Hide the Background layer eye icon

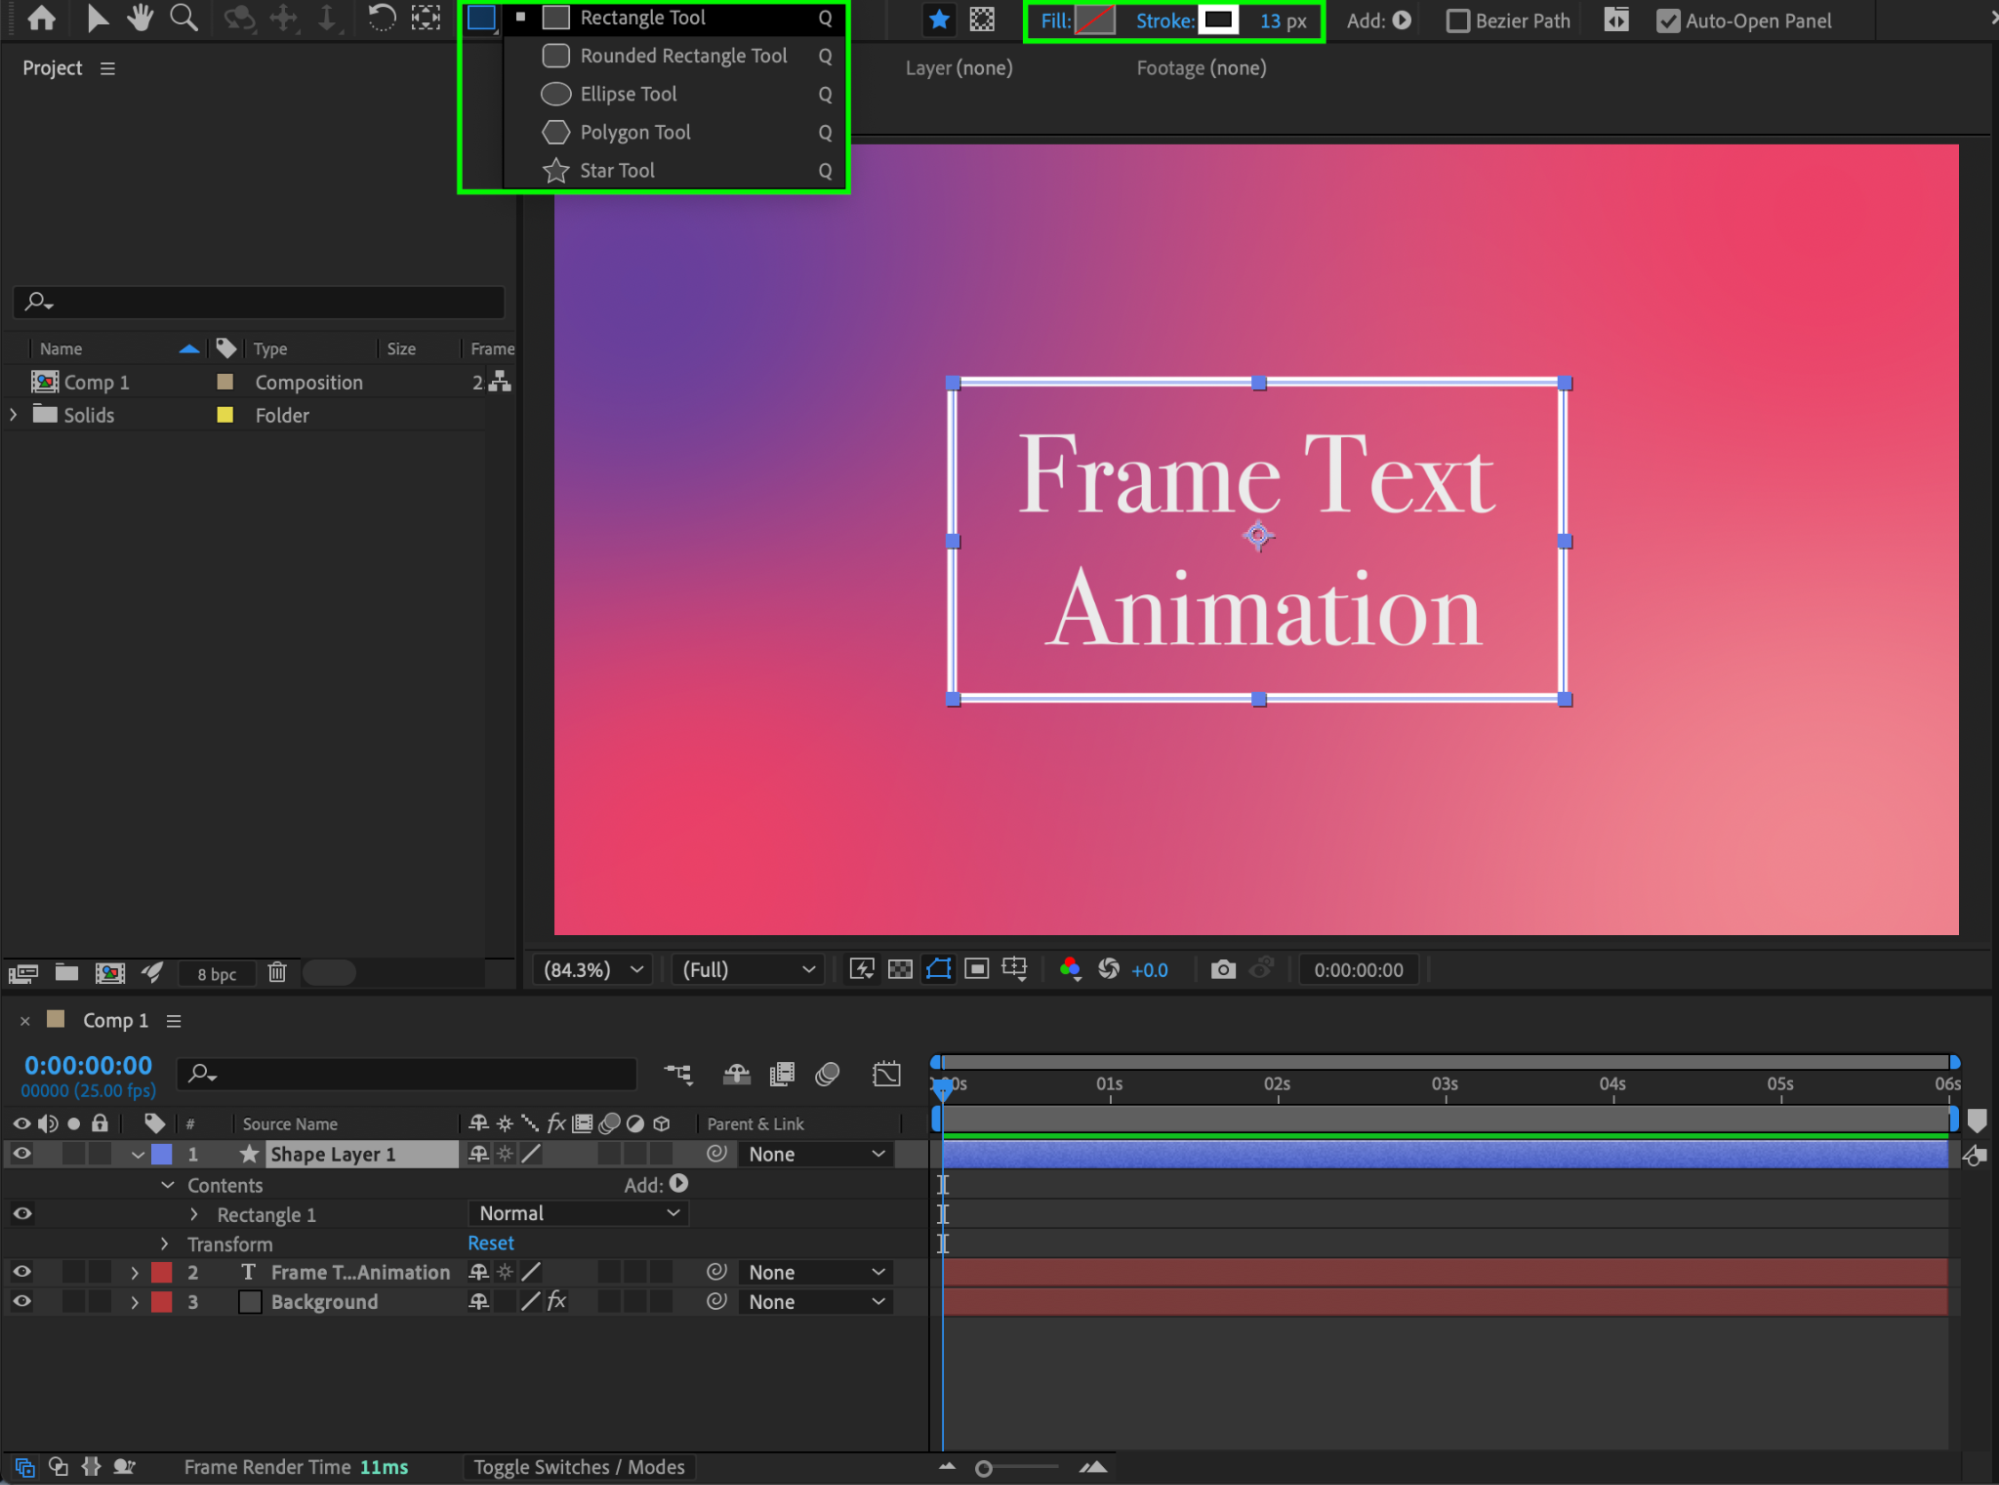click(22, 1301)
